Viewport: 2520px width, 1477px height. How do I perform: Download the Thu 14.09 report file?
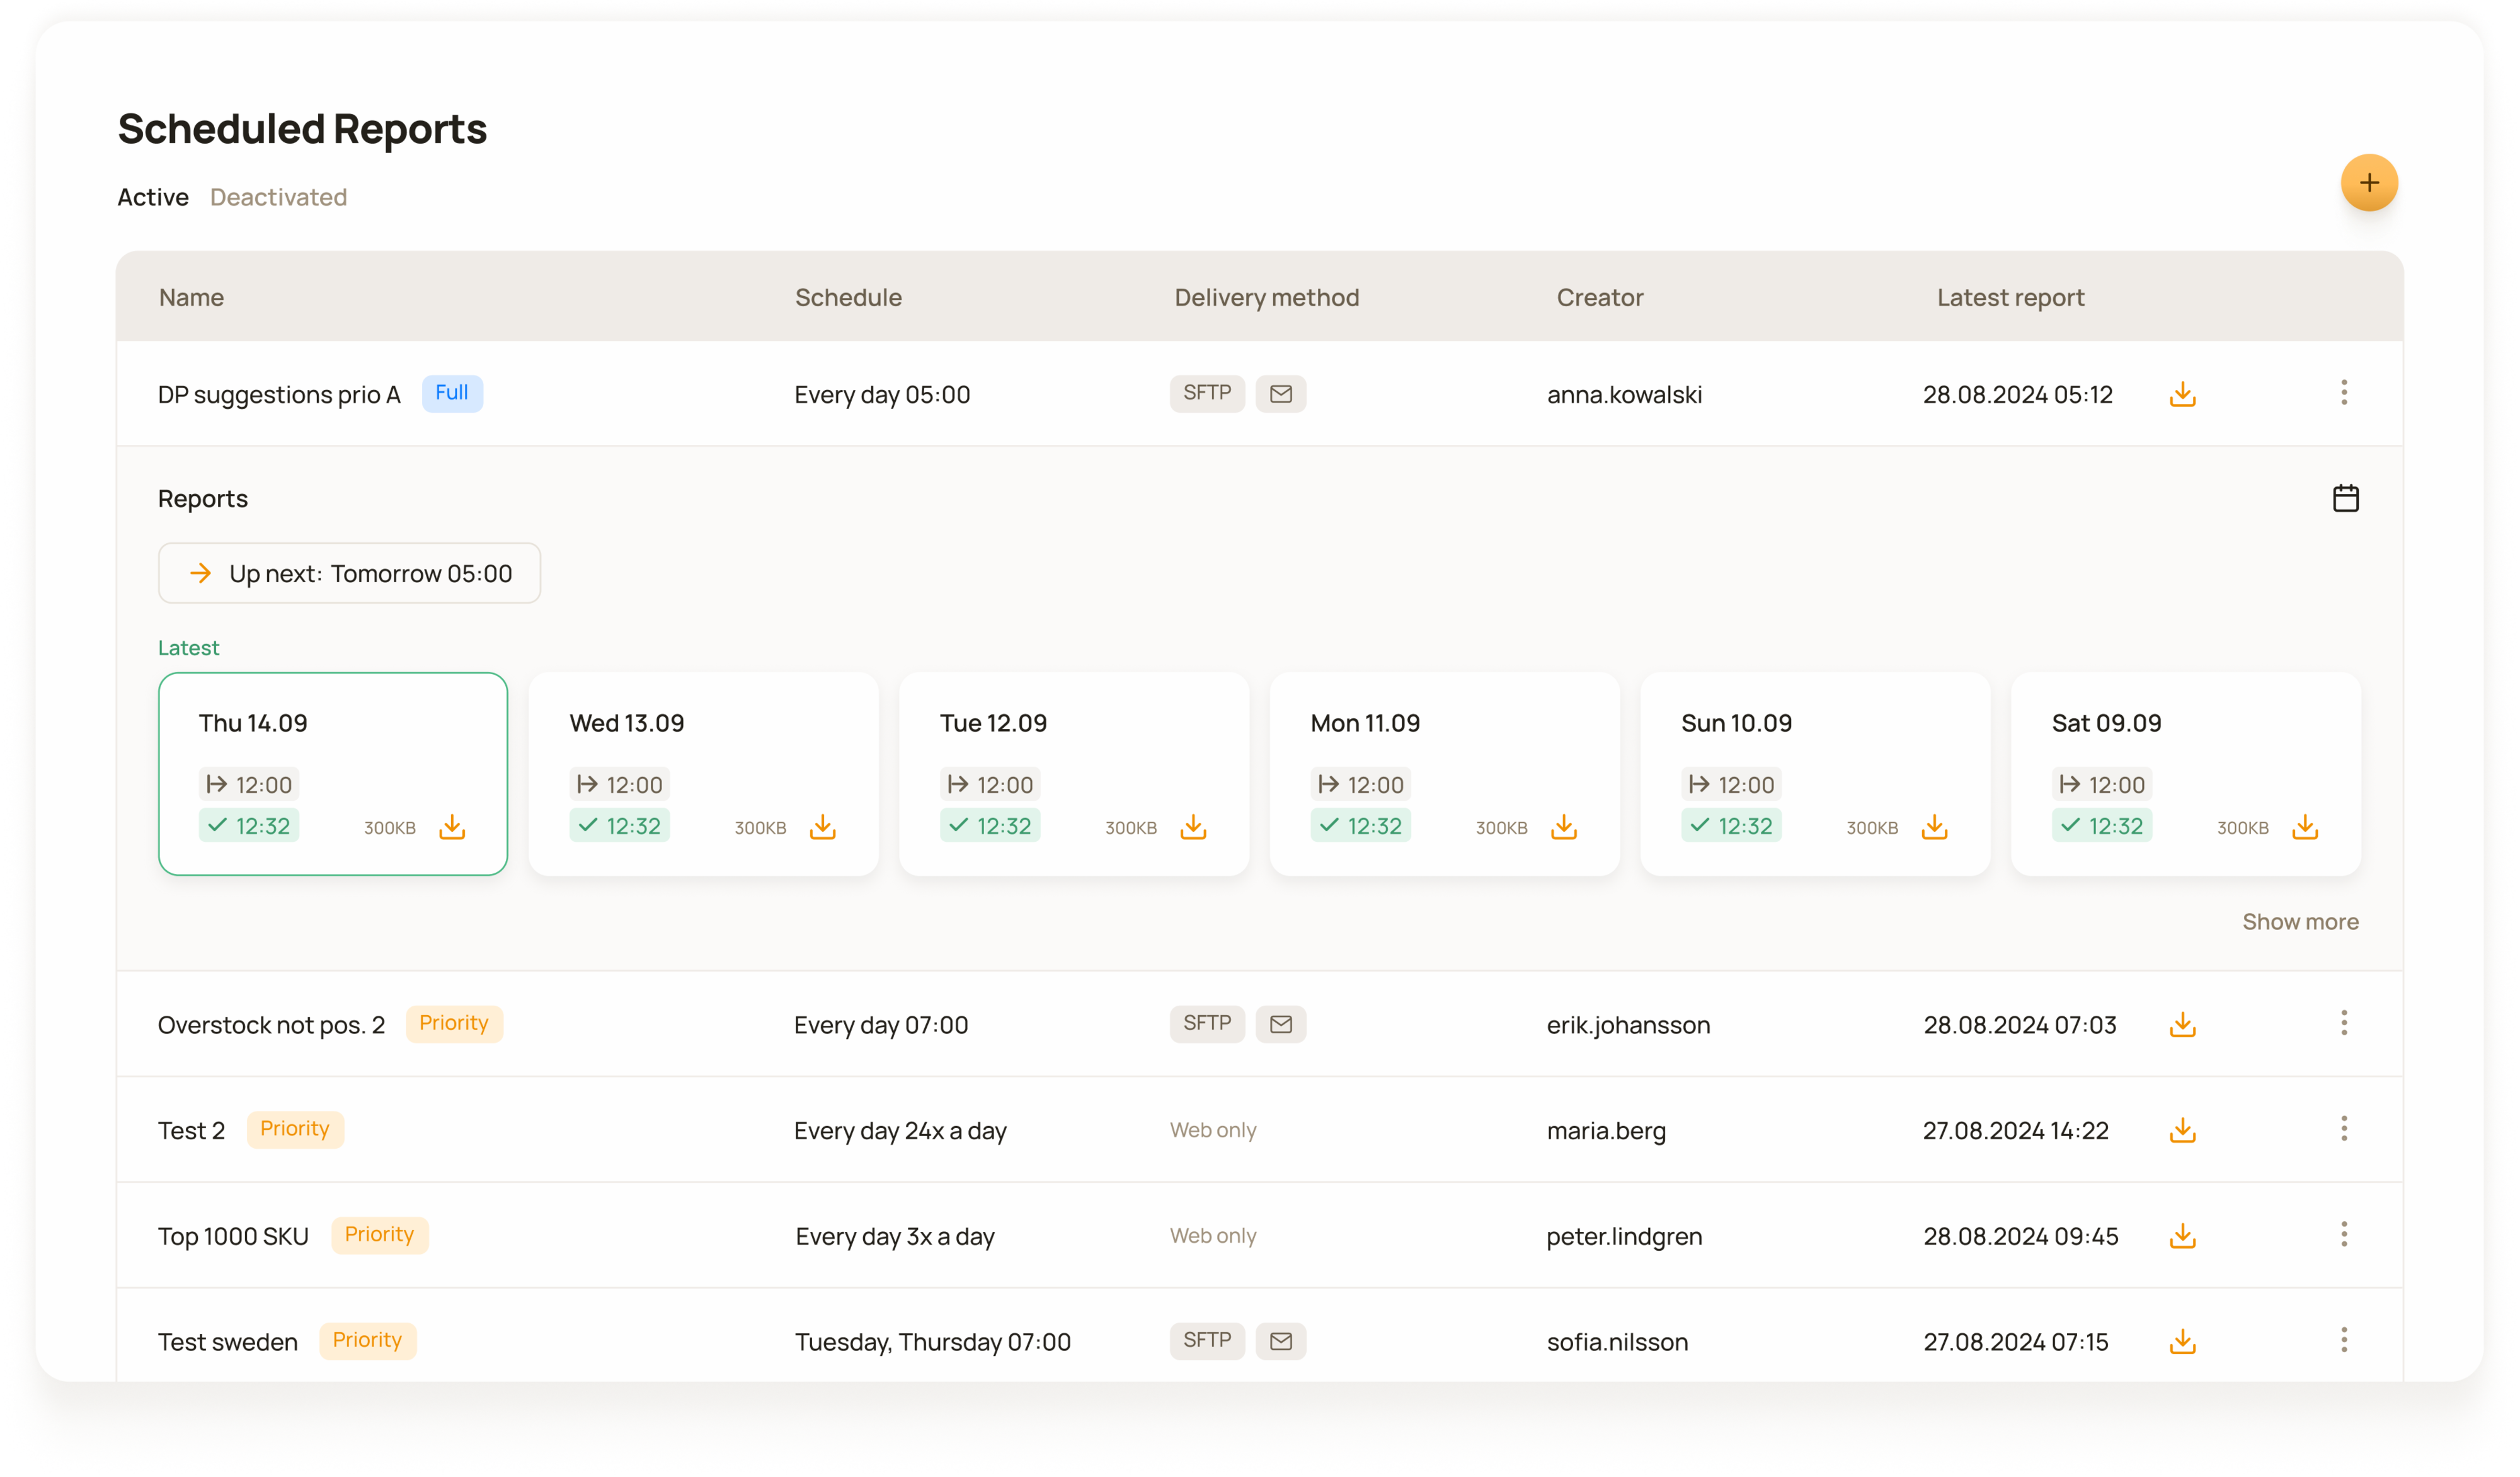[452, 827]
